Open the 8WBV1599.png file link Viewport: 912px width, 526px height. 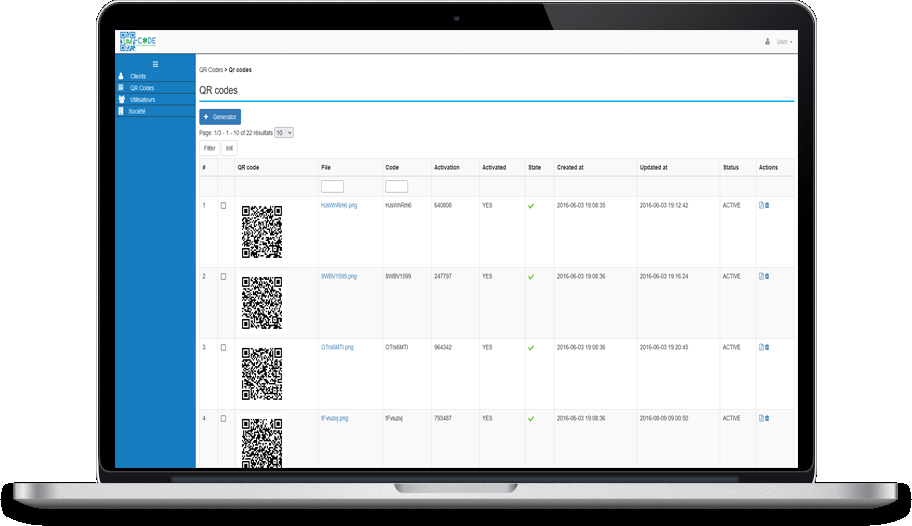click(339, 276)
